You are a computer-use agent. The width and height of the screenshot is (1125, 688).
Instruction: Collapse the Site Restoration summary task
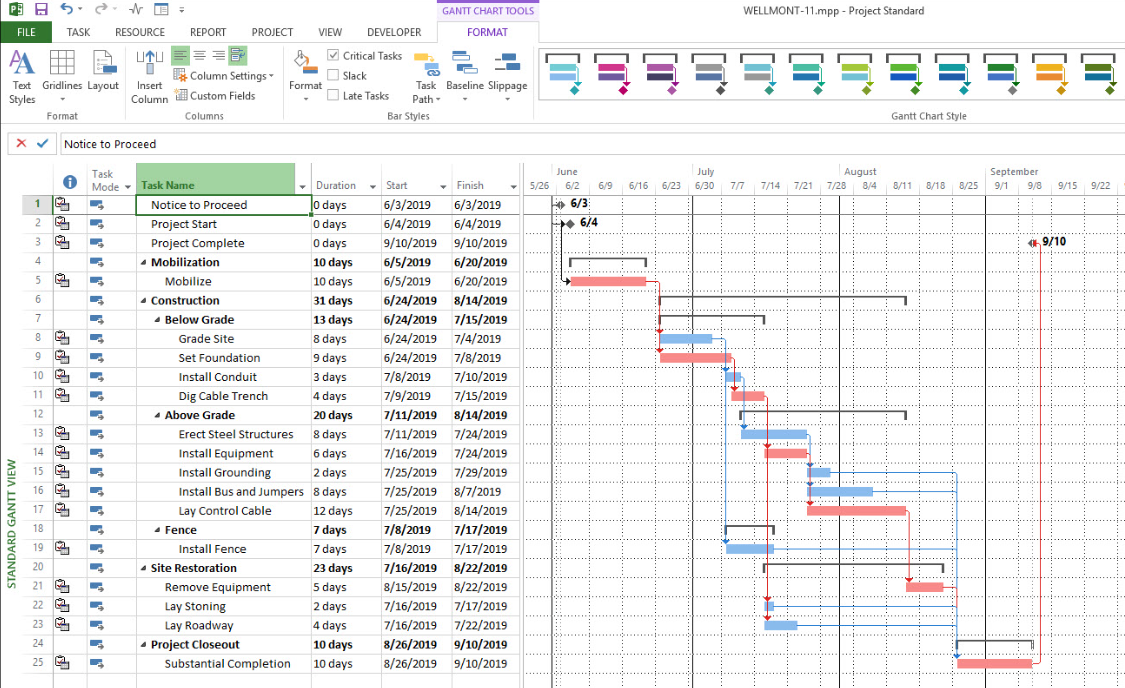point(143,568)
